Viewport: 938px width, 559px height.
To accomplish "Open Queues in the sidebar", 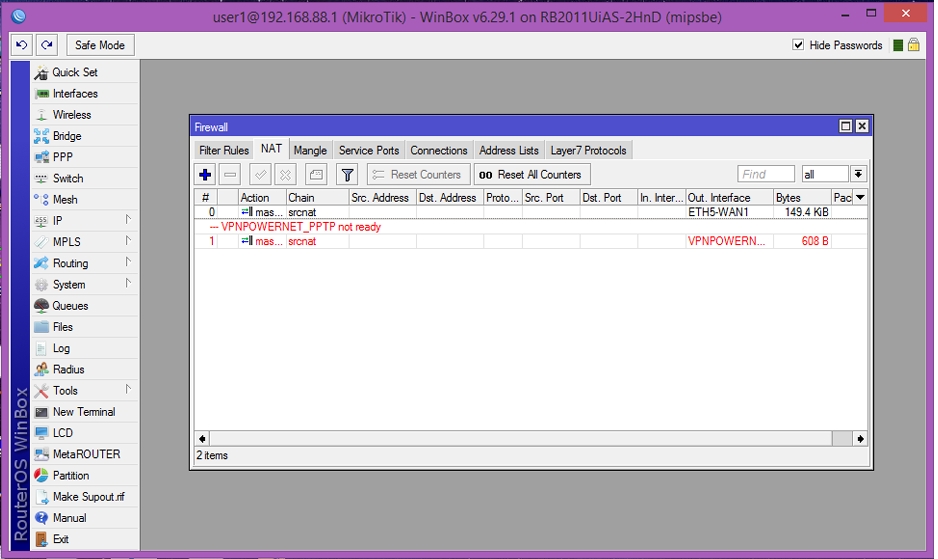I will 70,306.
